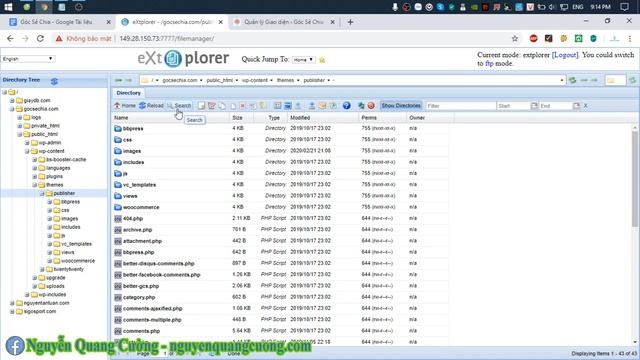This screenshot has width=640, height=360.
Task: Open the woocommerce directory in file list
Action: click(x=141, y=207)
